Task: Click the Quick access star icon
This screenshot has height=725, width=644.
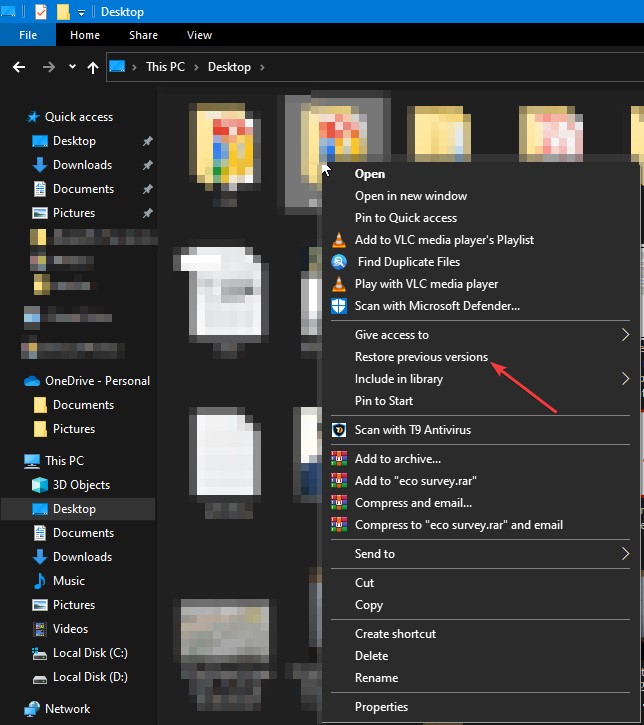Action: click(x=33, y=117)
